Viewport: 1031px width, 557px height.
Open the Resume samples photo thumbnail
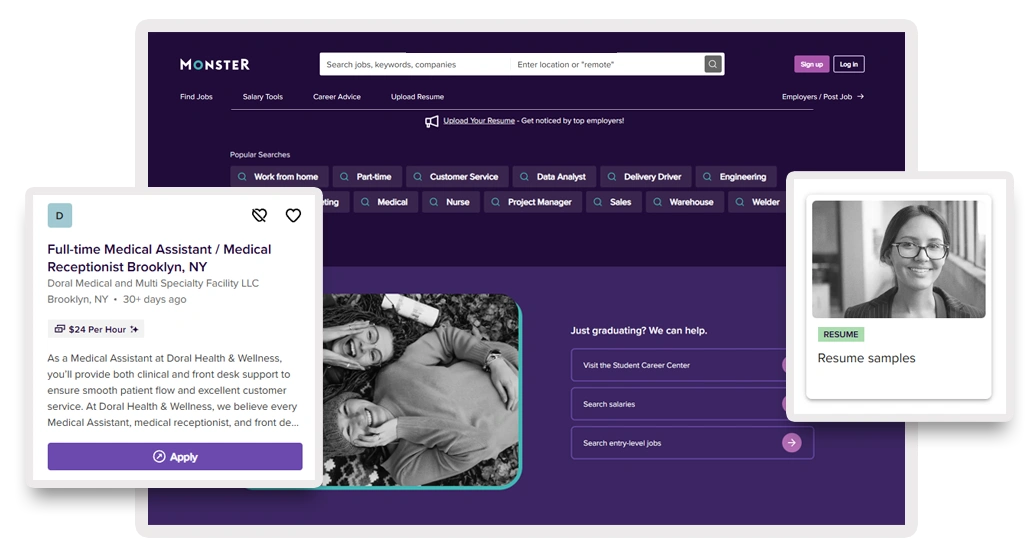click(898, 259)
